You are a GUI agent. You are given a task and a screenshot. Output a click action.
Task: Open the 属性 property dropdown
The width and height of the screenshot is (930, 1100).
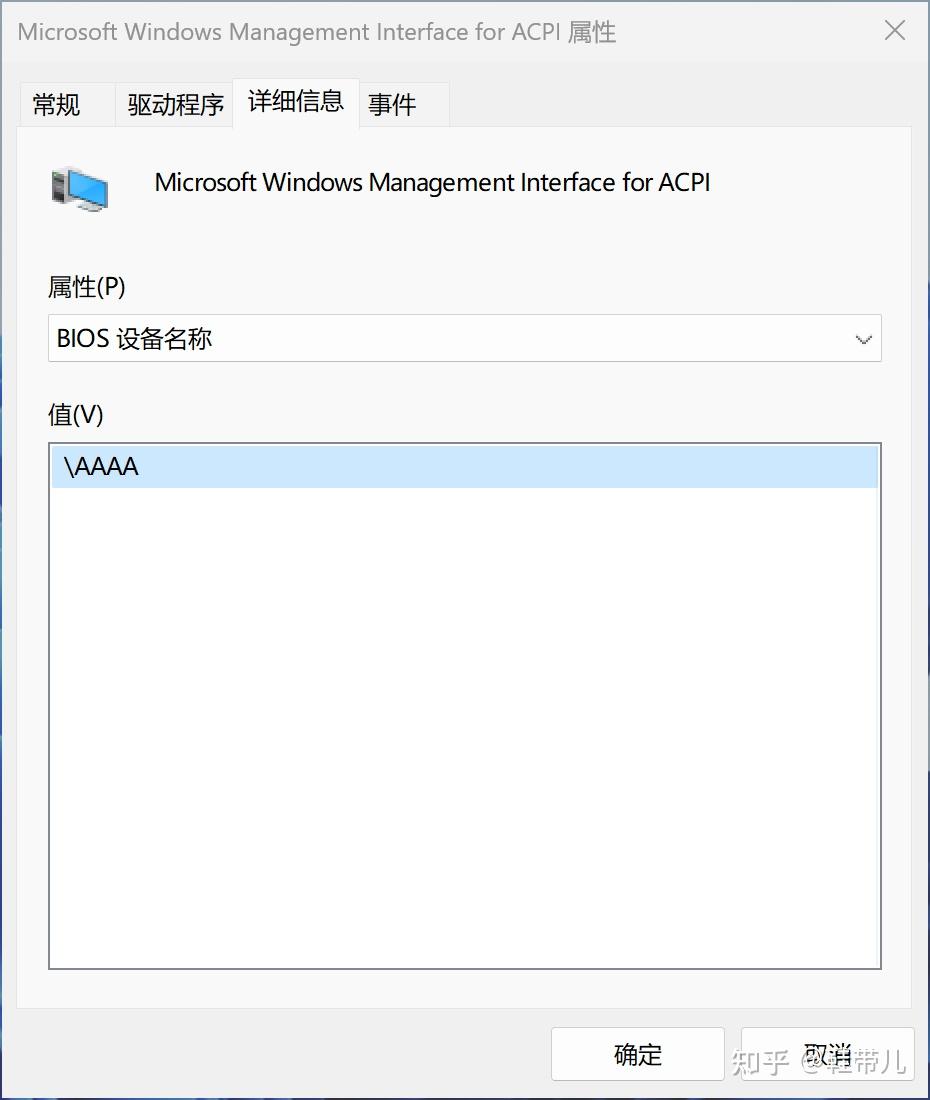[465, 338]
